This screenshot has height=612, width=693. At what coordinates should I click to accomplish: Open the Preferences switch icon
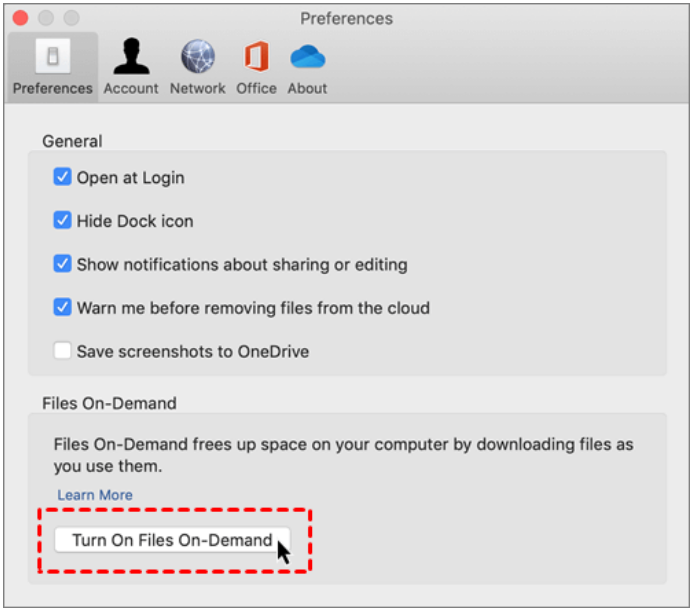click(x=52, y=57)
